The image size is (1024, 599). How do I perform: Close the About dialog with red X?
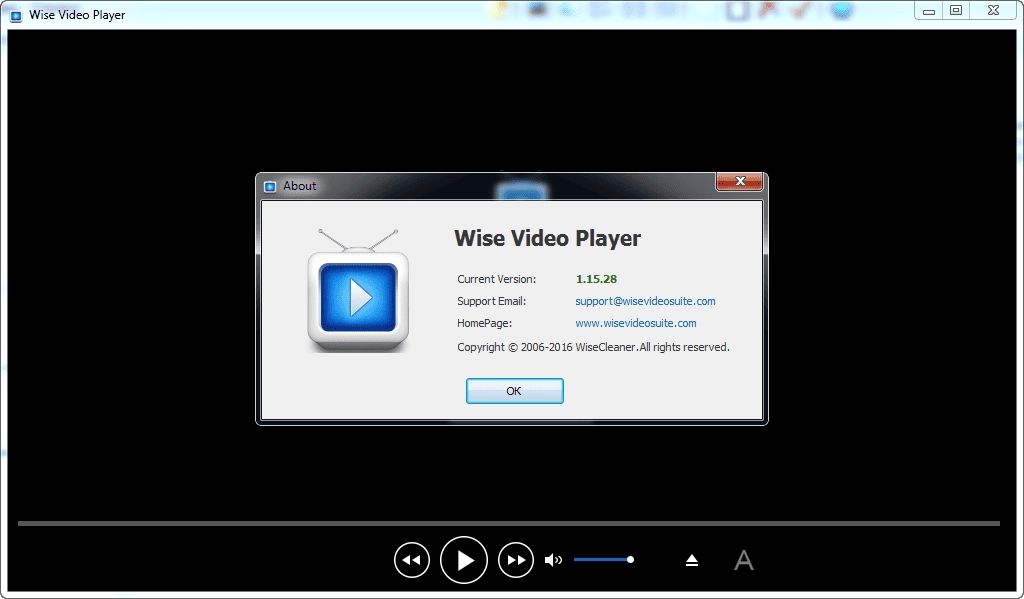click(x=739, y=181)
